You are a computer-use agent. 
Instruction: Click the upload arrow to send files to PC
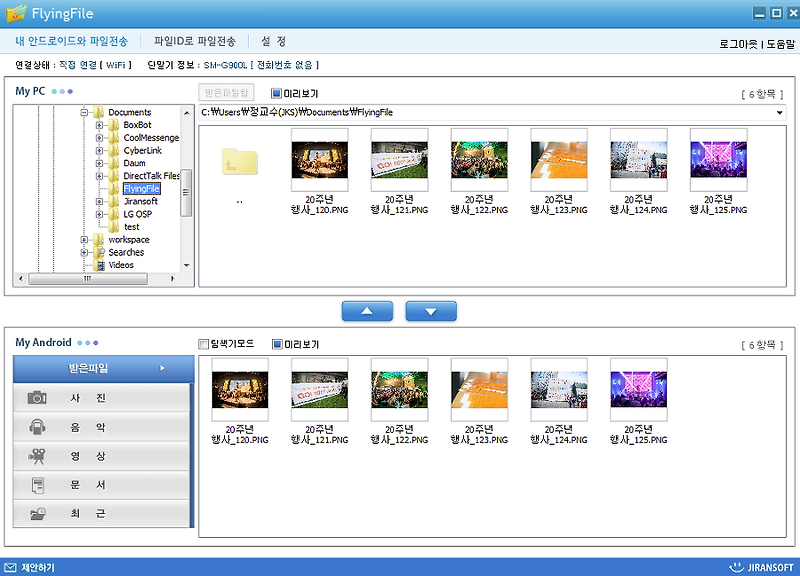367,310
